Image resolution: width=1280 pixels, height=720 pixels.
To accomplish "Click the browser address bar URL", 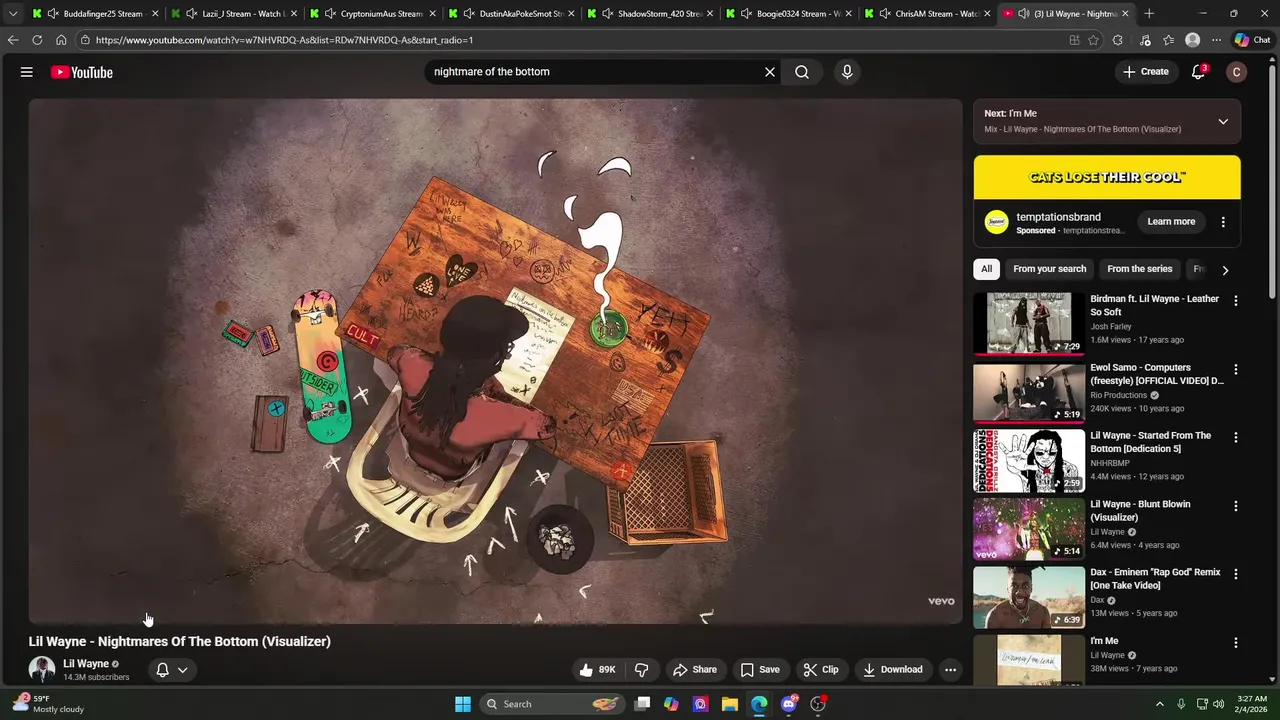I will click(x=284, y=40).
